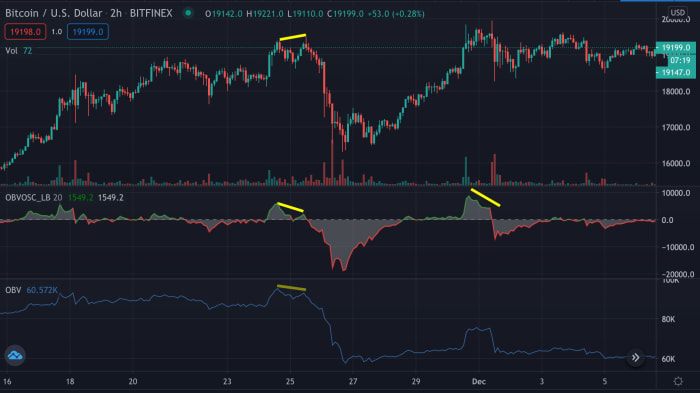Click the 60.572K OBV value
Screen dimensions: 700x393
pyautogui.click(x=42, y=290)
